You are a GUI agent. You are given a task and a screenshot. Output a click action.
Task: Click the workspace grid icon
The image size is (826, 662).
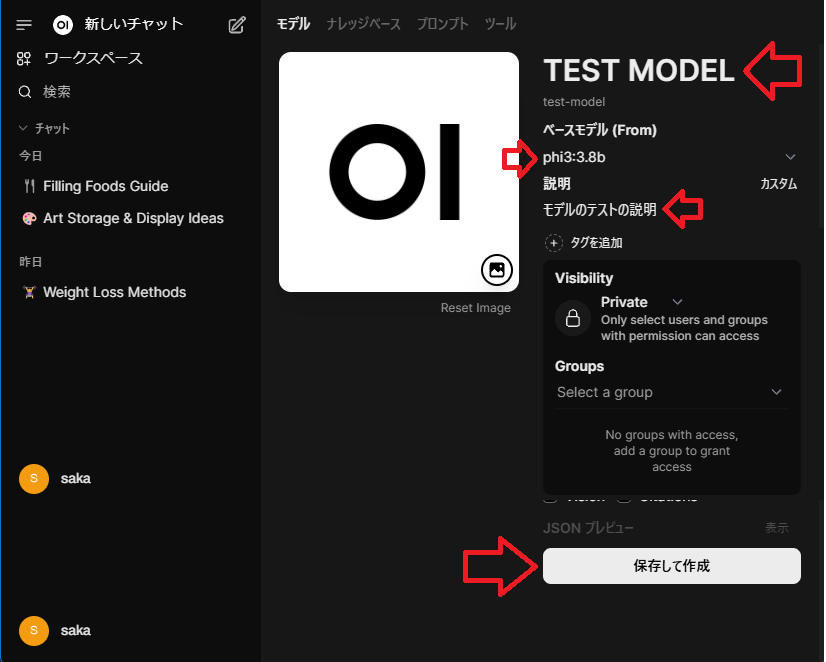[x=24, y=58]
